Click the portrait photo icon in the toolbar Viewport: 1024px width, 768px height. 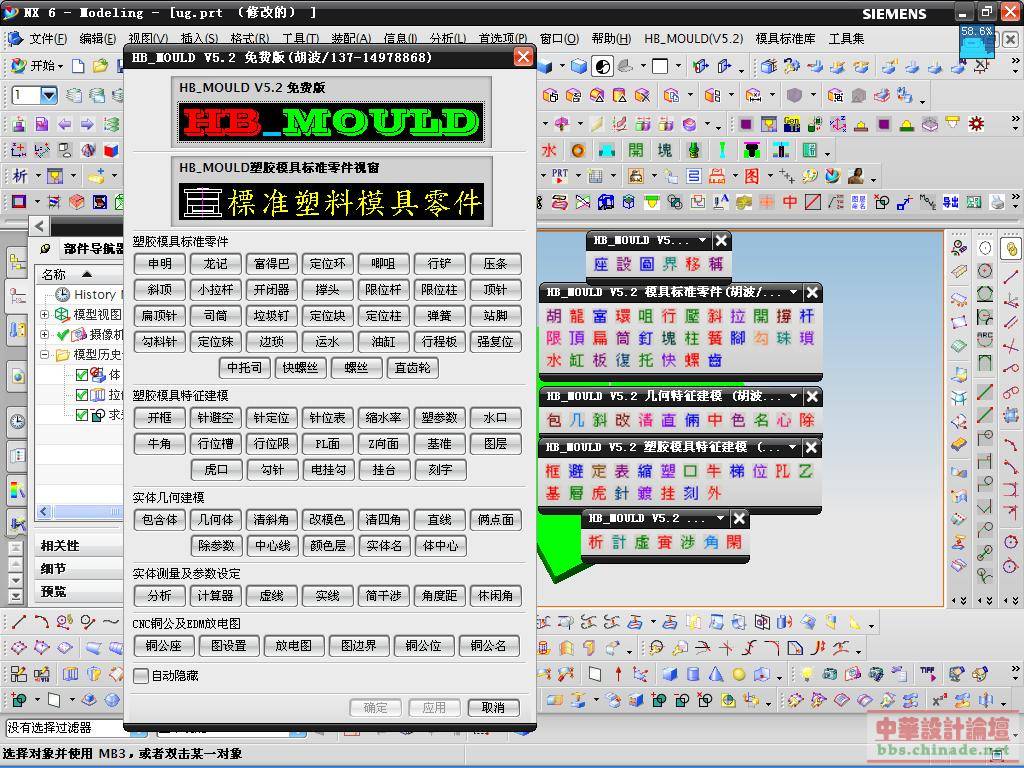click(x=856, y=176)
